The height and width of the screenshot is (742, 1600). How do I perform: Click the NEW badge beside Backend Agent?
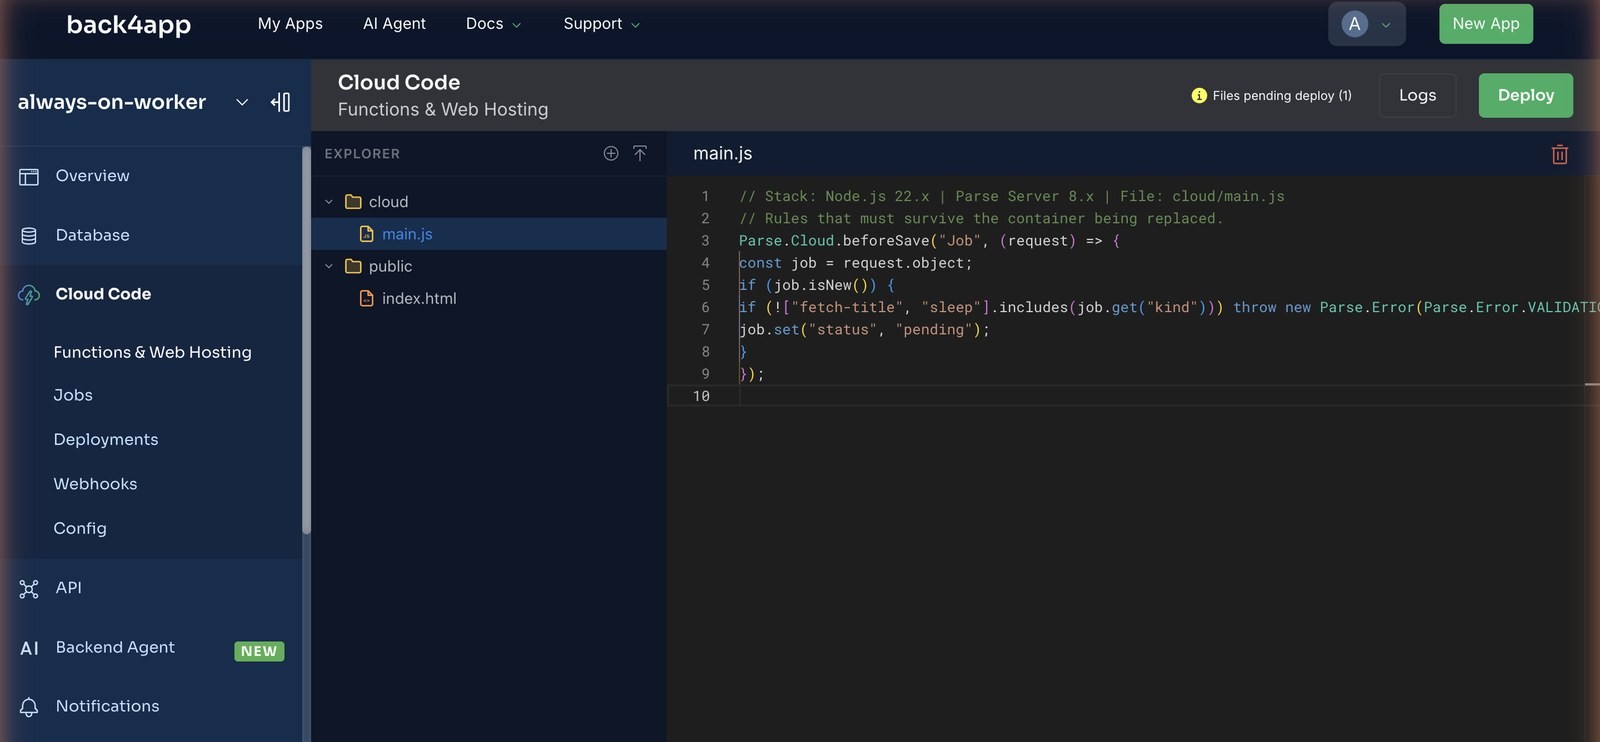tap(259, 651)
